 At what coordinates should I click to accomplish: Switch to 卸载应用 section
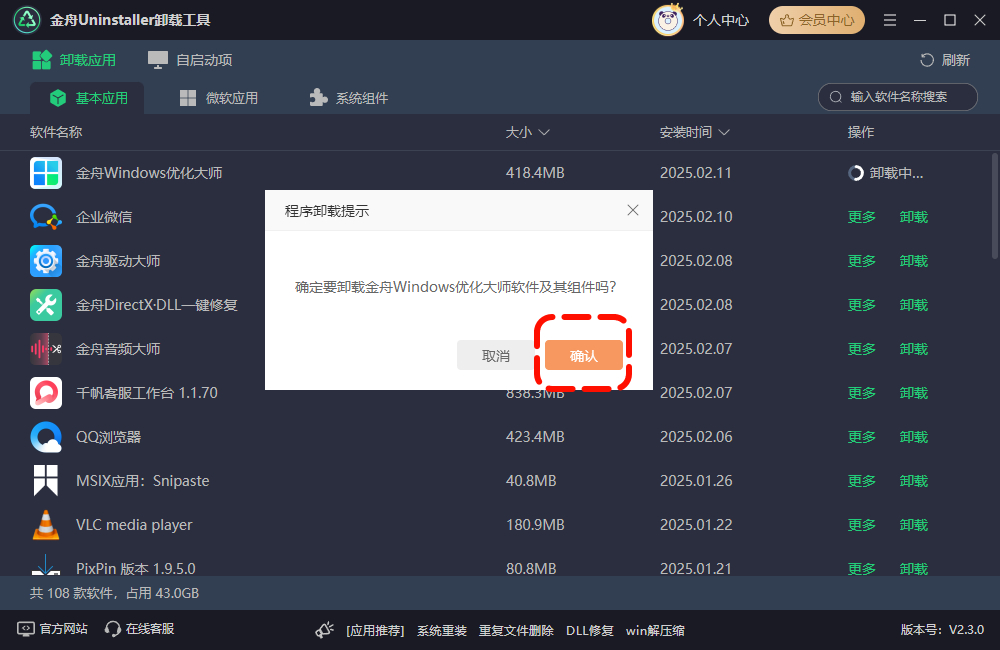[74, 60]
